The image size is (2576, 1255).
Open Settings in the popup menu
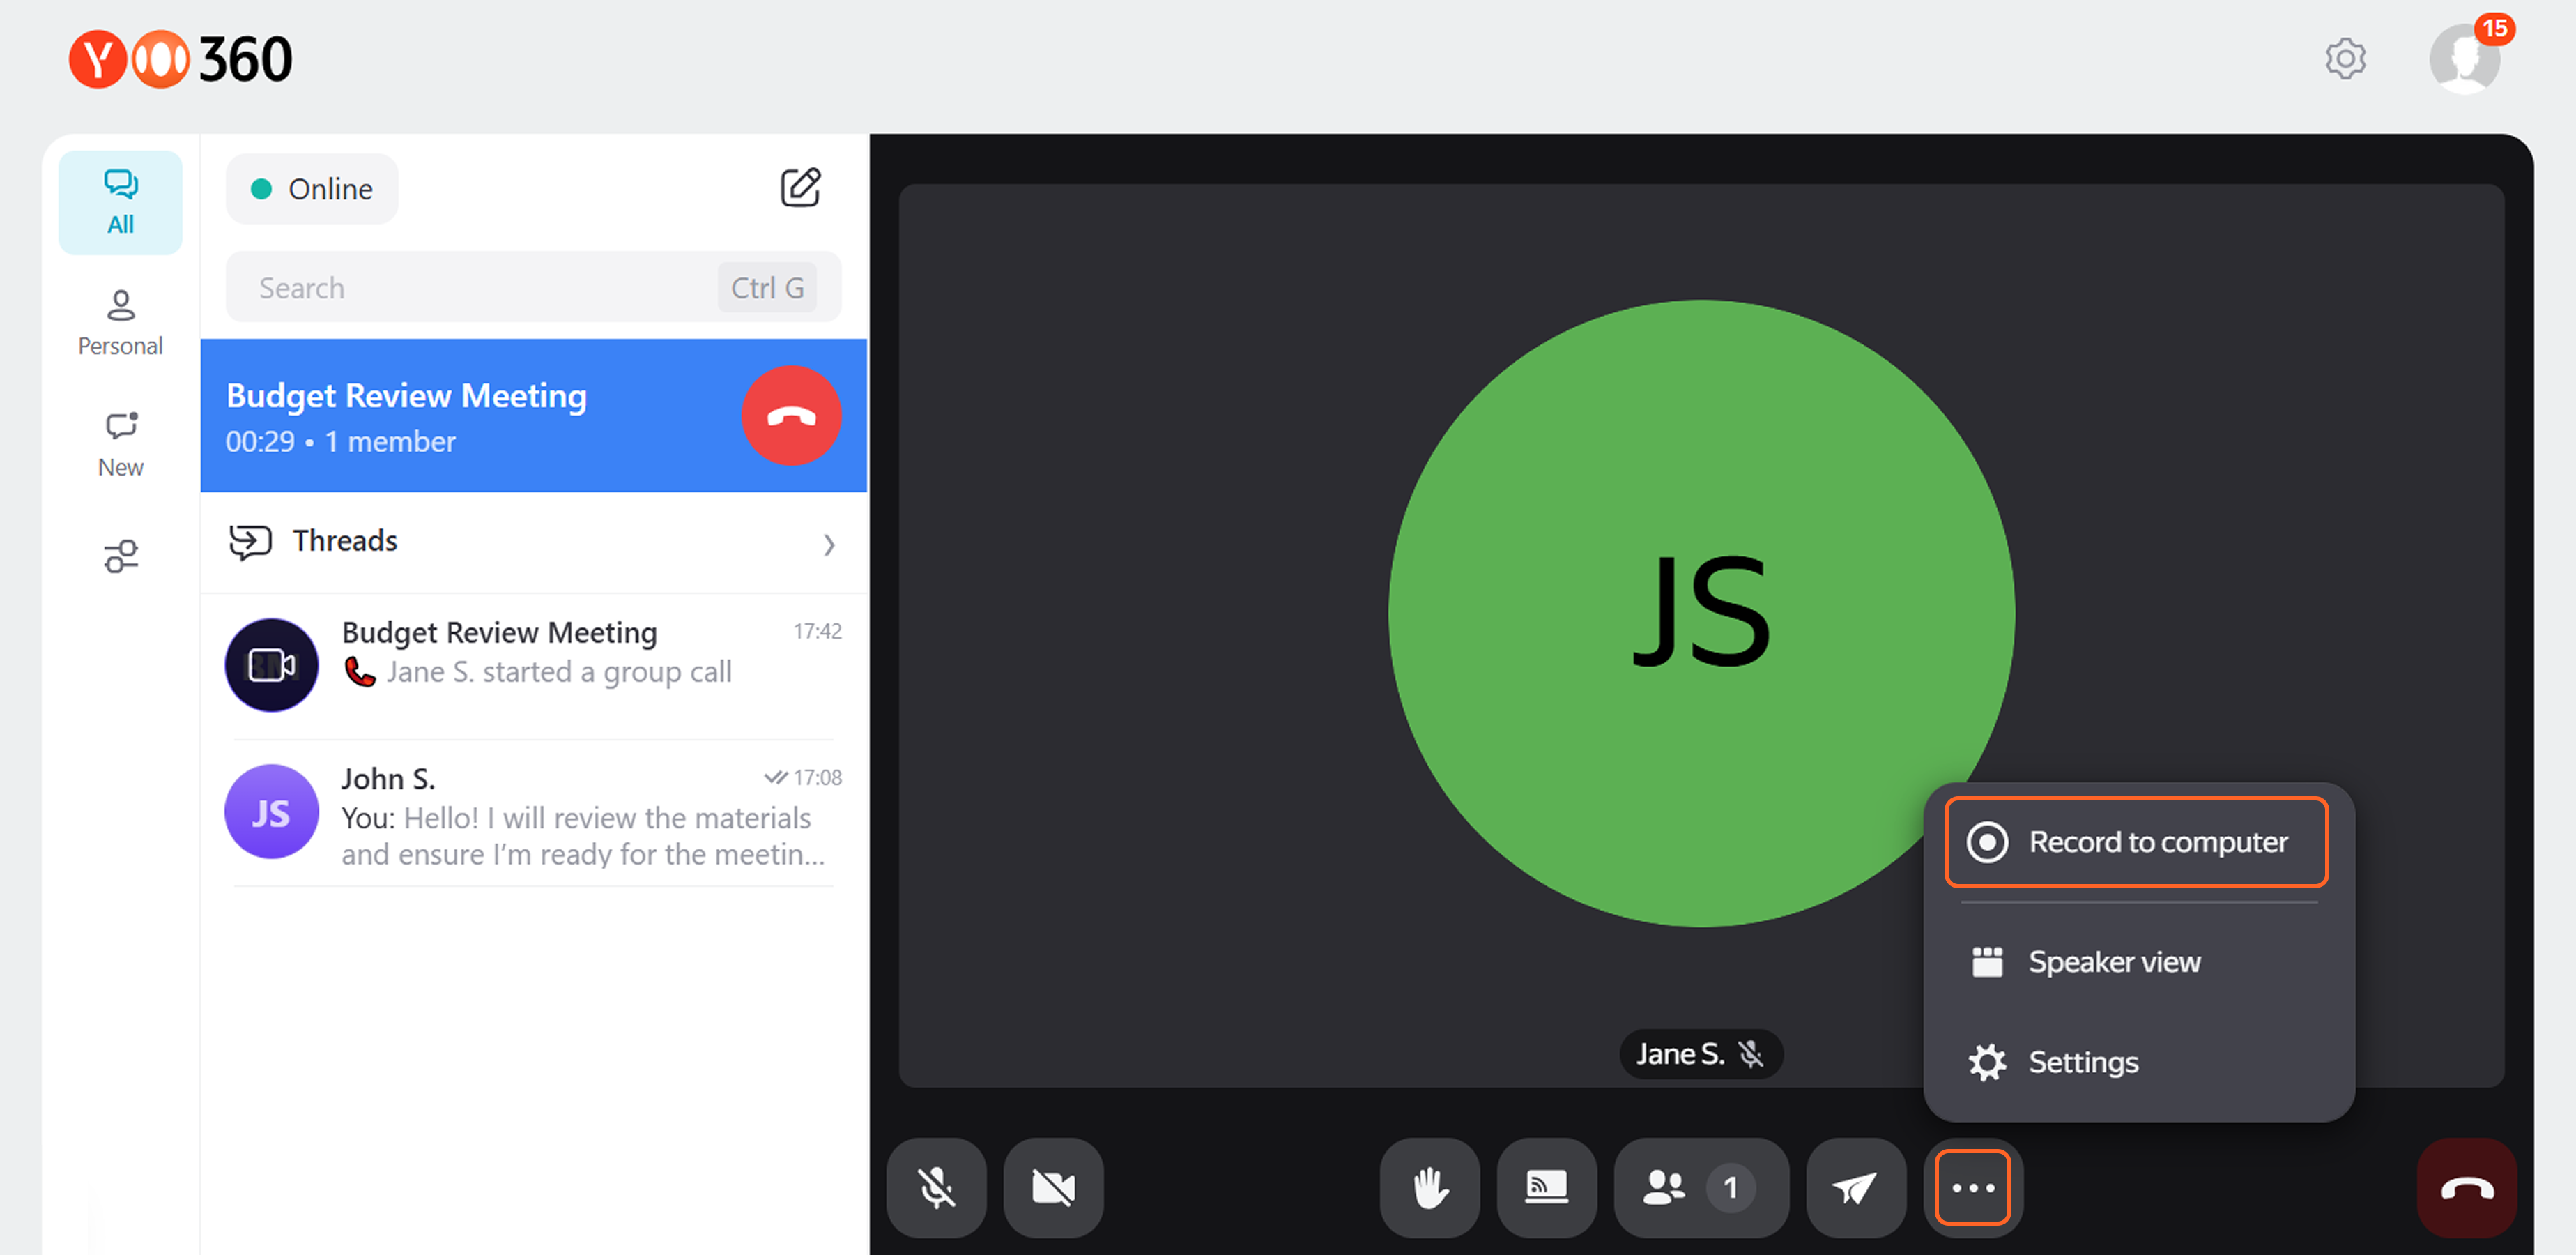point(2082,1062)
